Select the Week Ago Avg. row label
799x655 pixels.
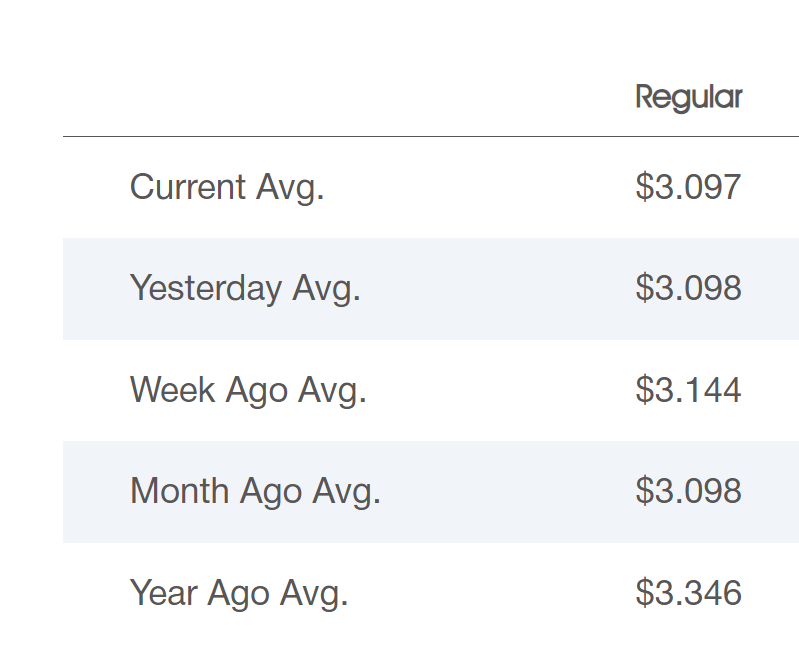(x=248, y=390)
